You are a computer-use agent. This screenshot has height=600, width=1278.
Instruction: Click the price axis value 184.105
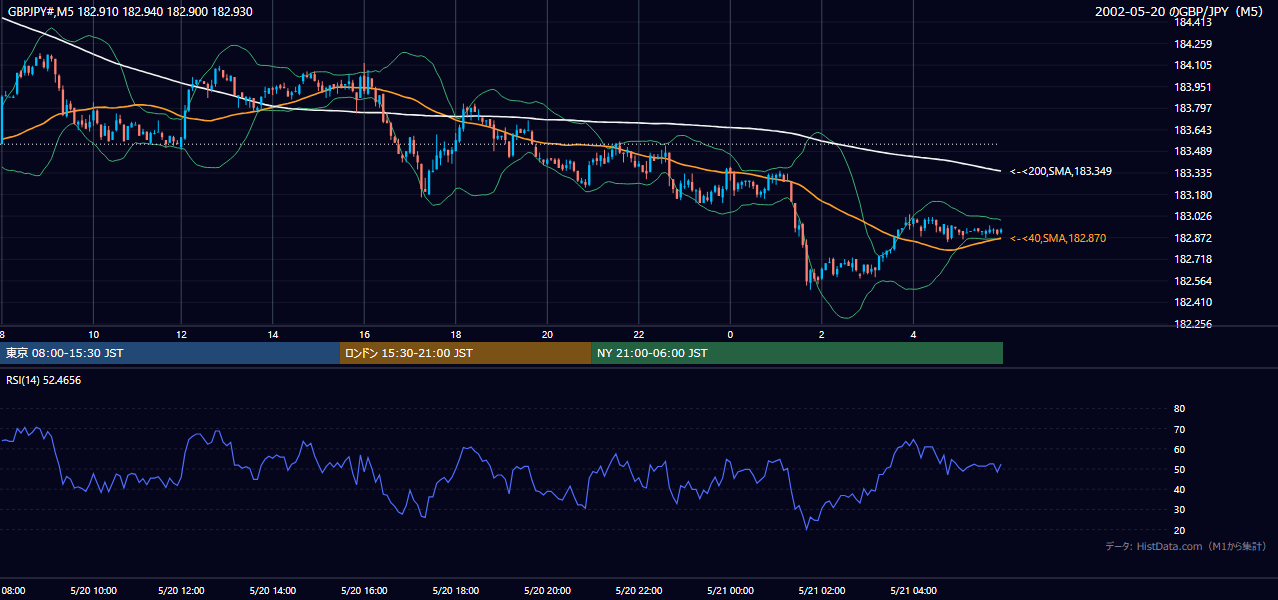(1193, 65)
